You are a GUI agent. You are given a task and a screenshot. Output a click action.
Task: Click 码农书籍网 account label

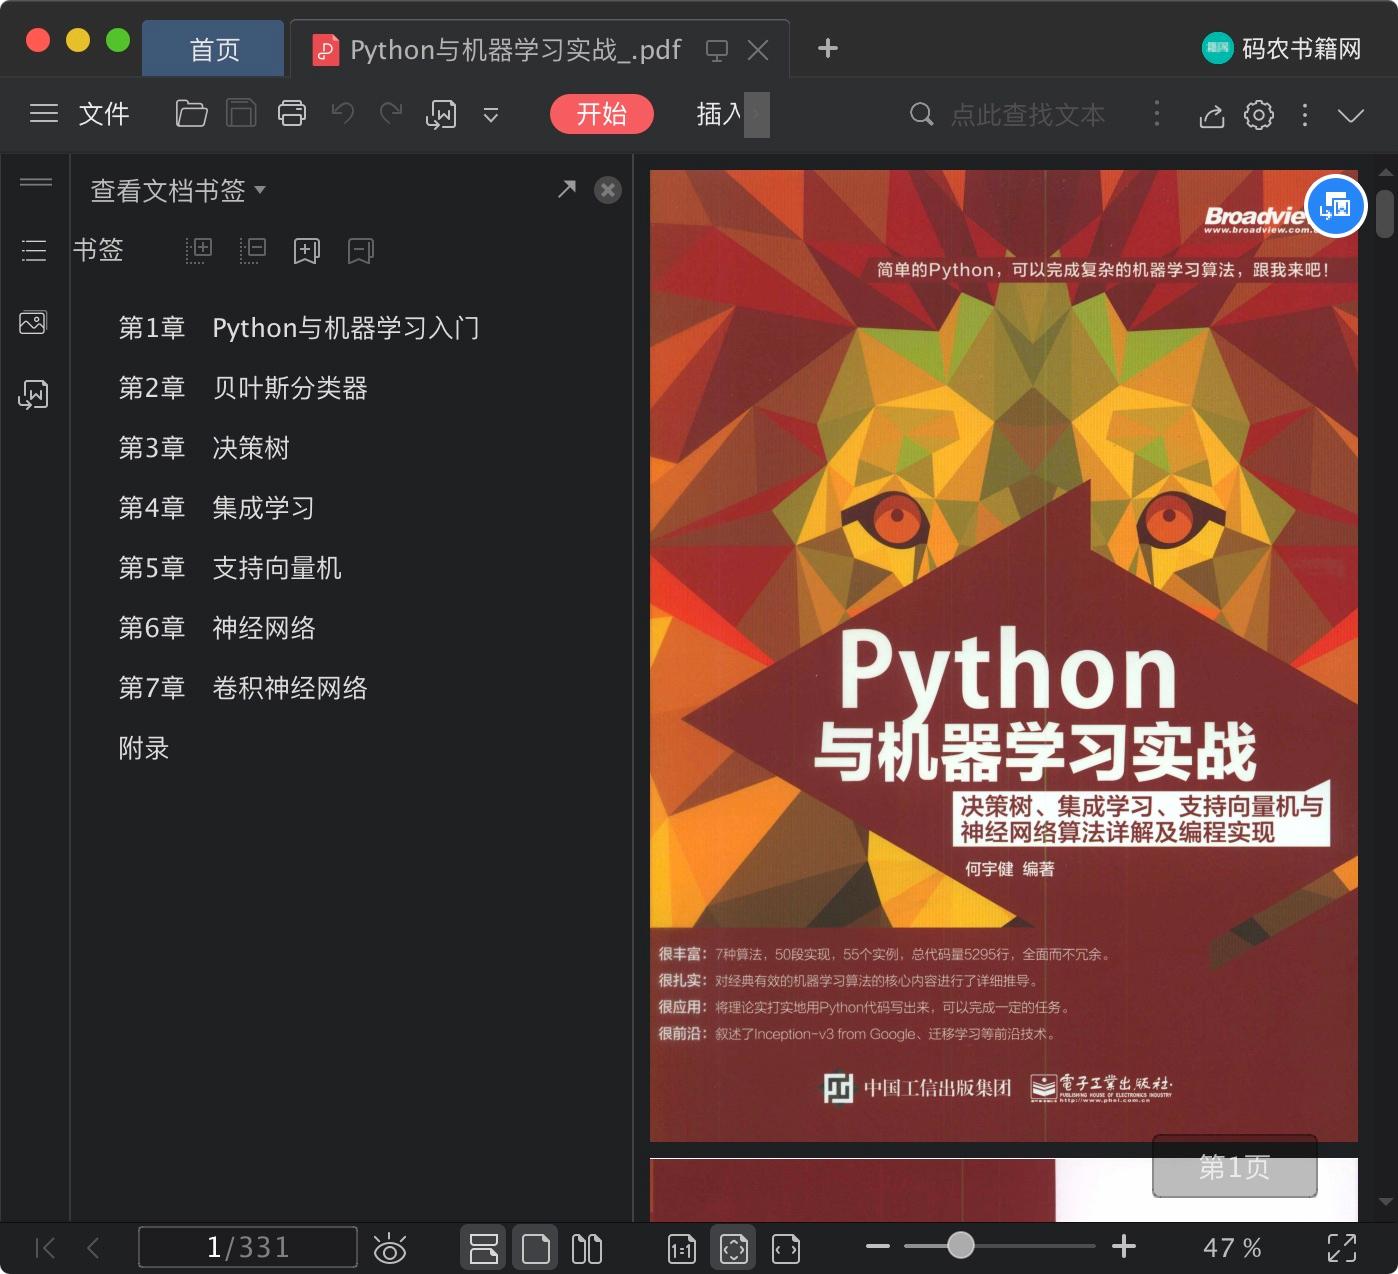1301,49
